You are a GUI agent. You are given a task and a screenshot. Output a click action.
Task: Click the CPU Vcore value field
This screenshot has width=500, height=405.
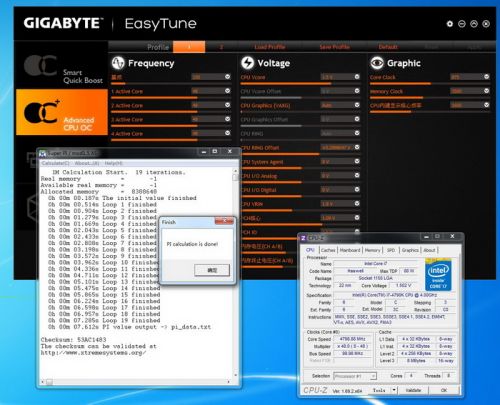coord(337,77)
